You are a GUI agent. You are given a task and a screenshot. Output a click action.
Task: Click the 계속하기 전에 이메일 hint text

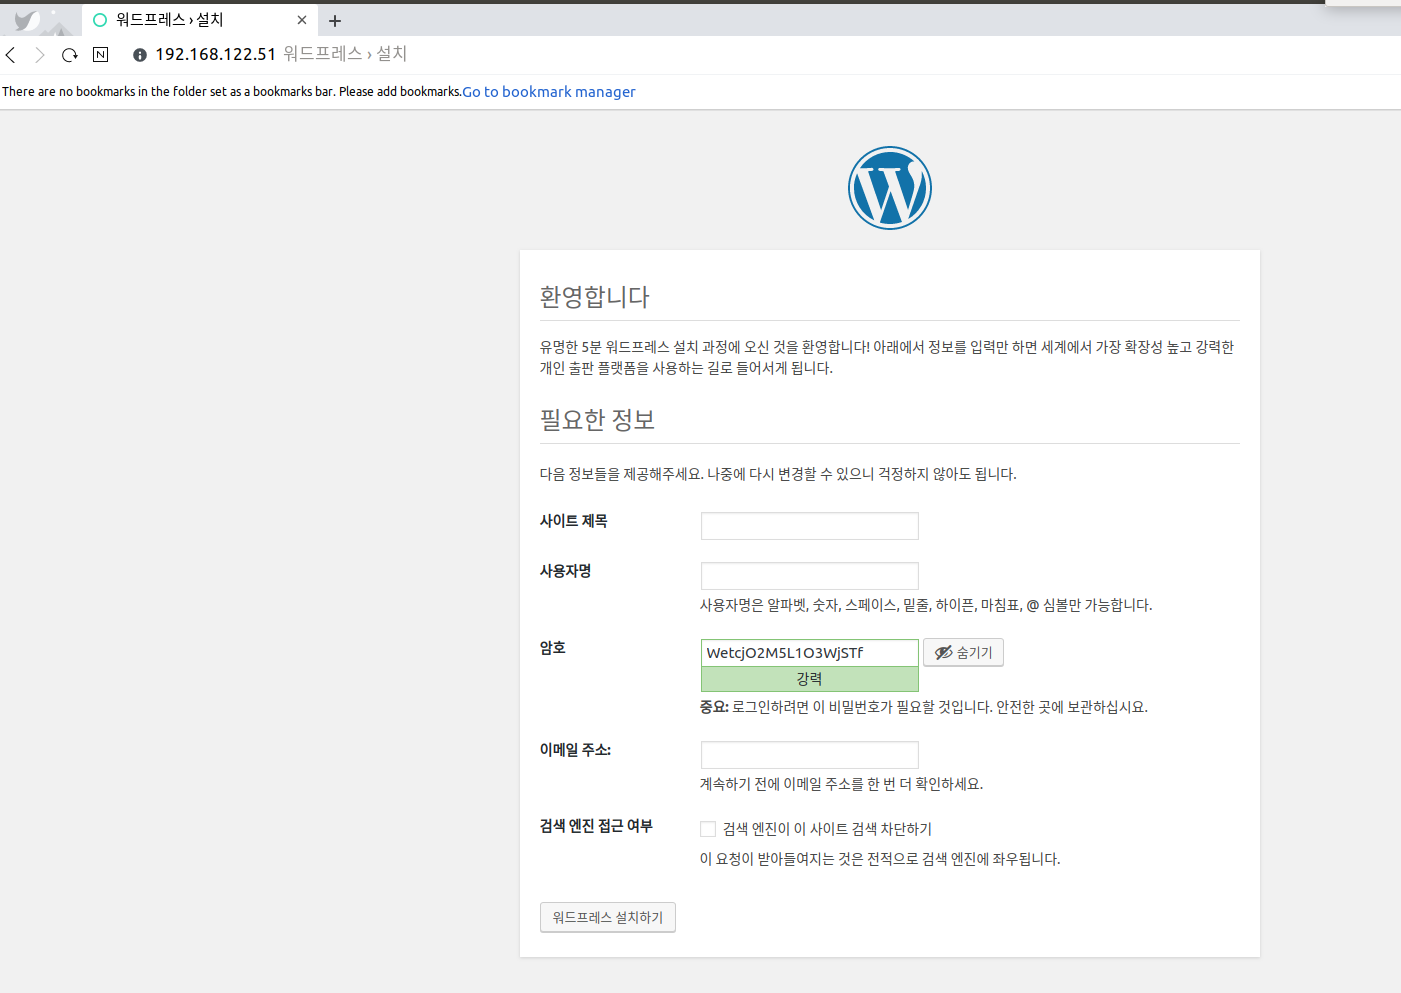[x=841, y=784]
